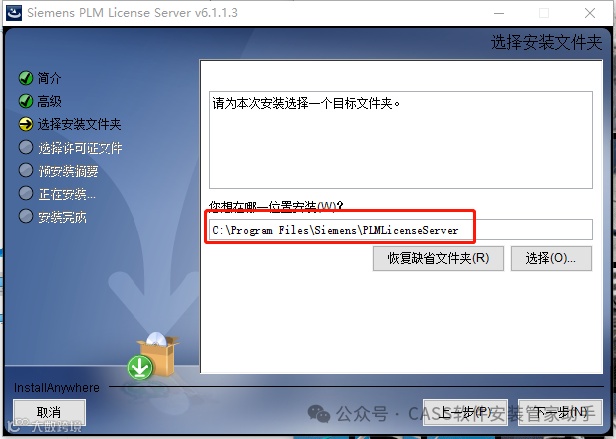Click the 恢复缺省文件夹(R) button
The image size is (616, 439).
click(x=438, y=258)
